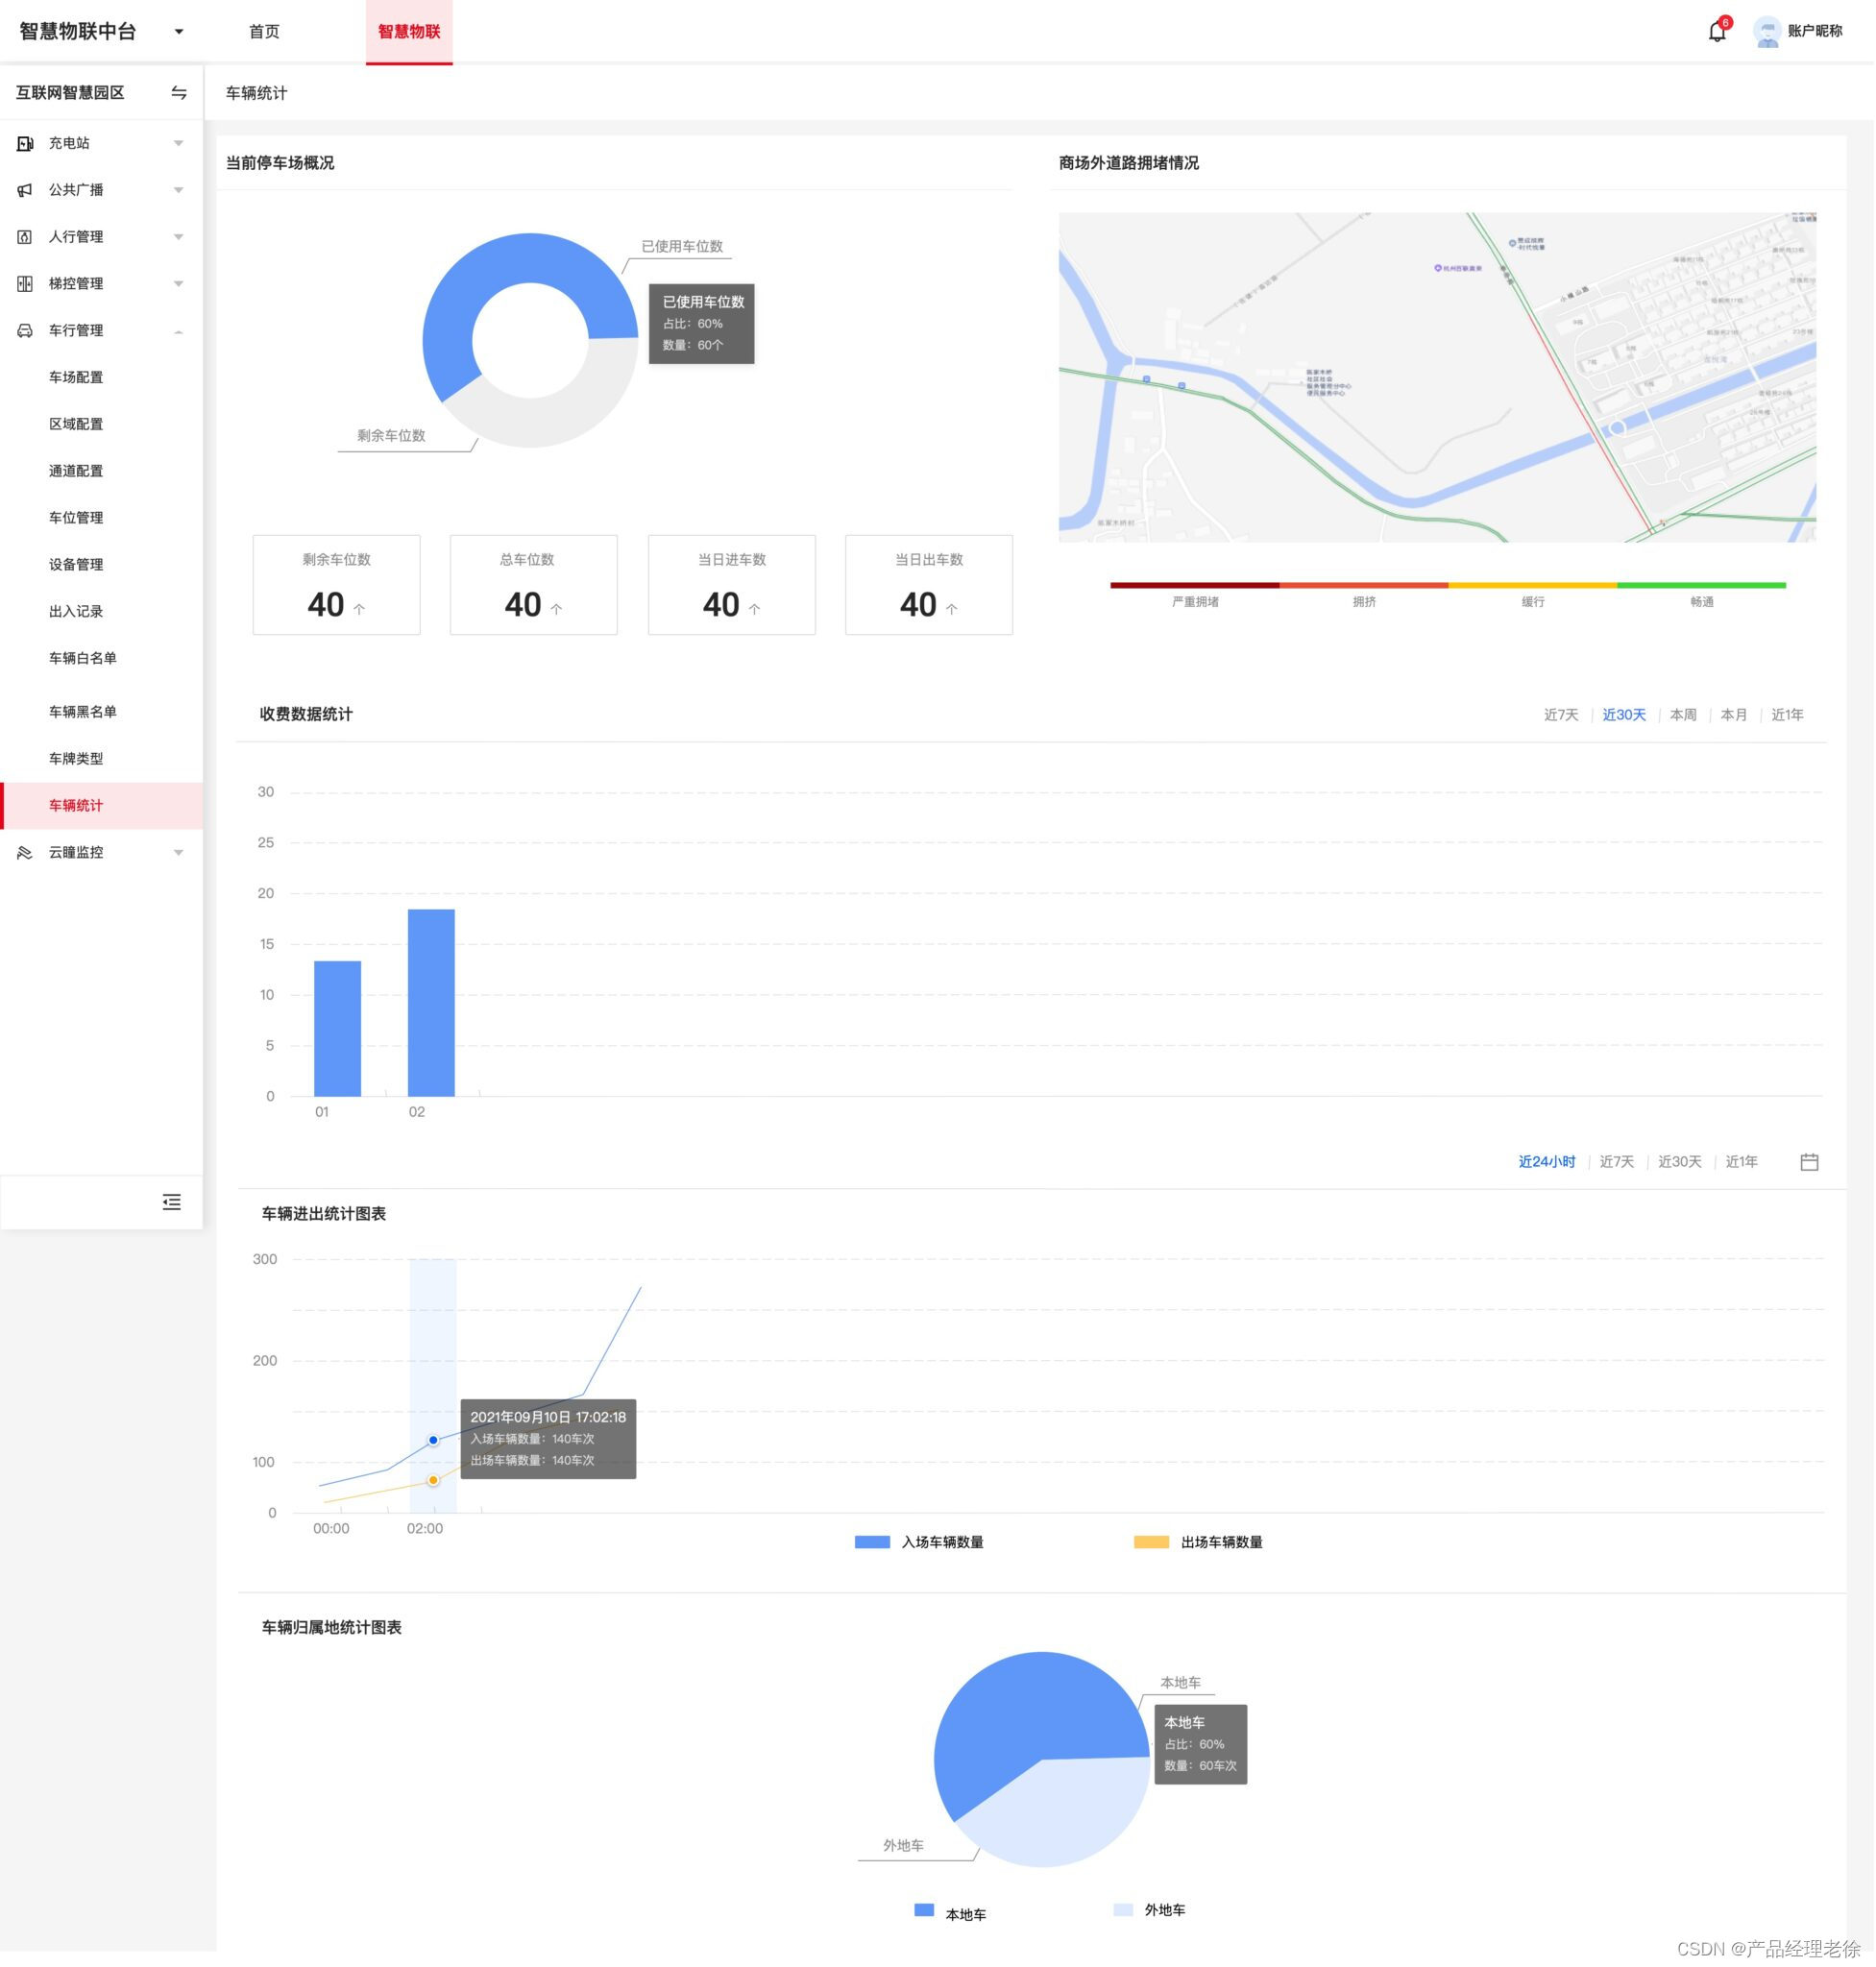Viewport: 1876px width, 1967px height.
Task: Collapse sidebar with bottom menu icon
Action: (172, 1202)
